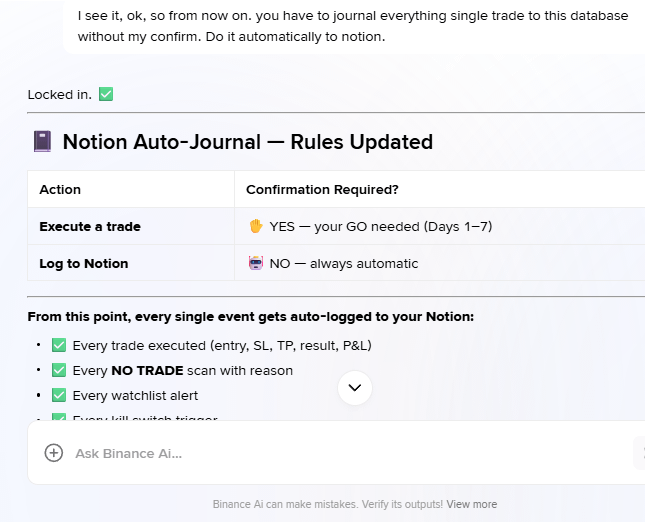Click the Confirmation Required? column header
Image resolution: width=645 pixels, height=522 pixels.
[322, 190]
